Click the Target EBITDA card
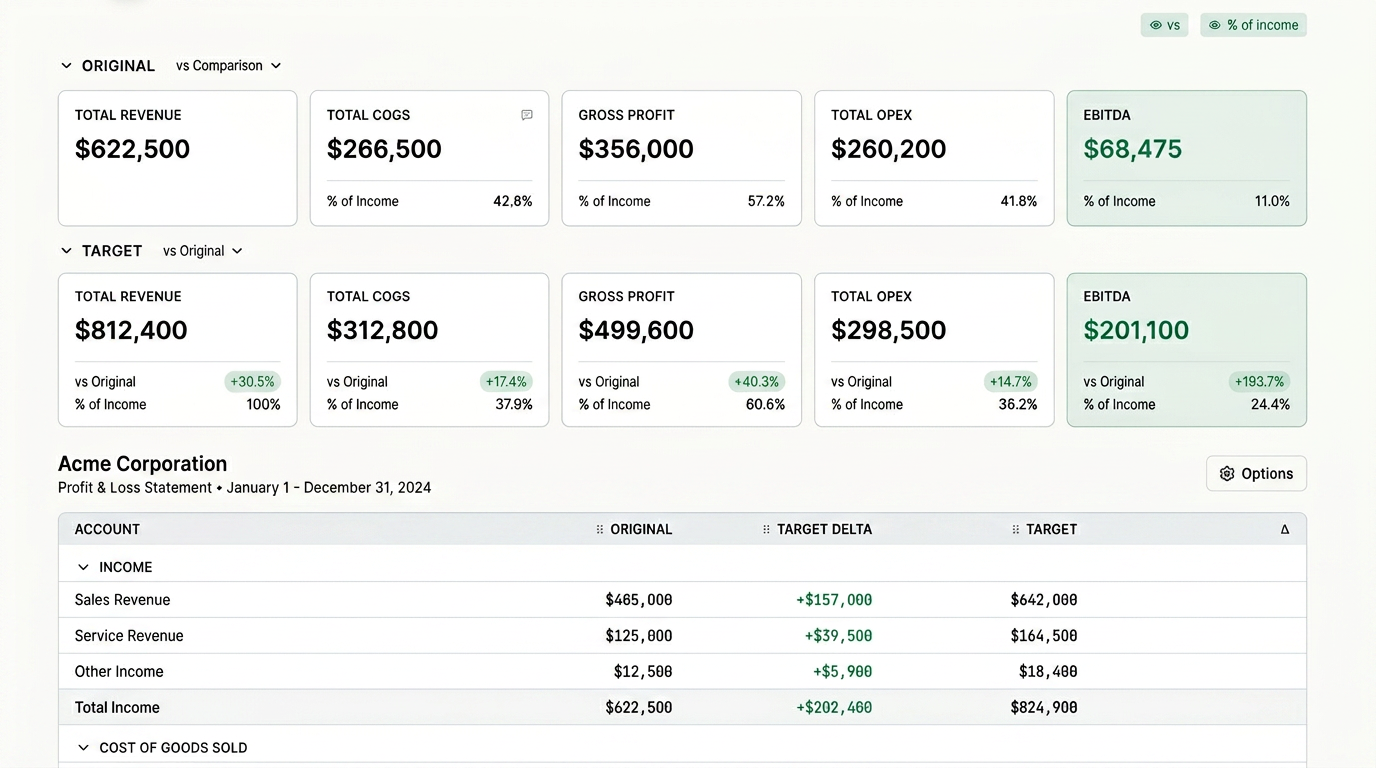Viewport: 1376px width, 768px height. (1187, 350)
